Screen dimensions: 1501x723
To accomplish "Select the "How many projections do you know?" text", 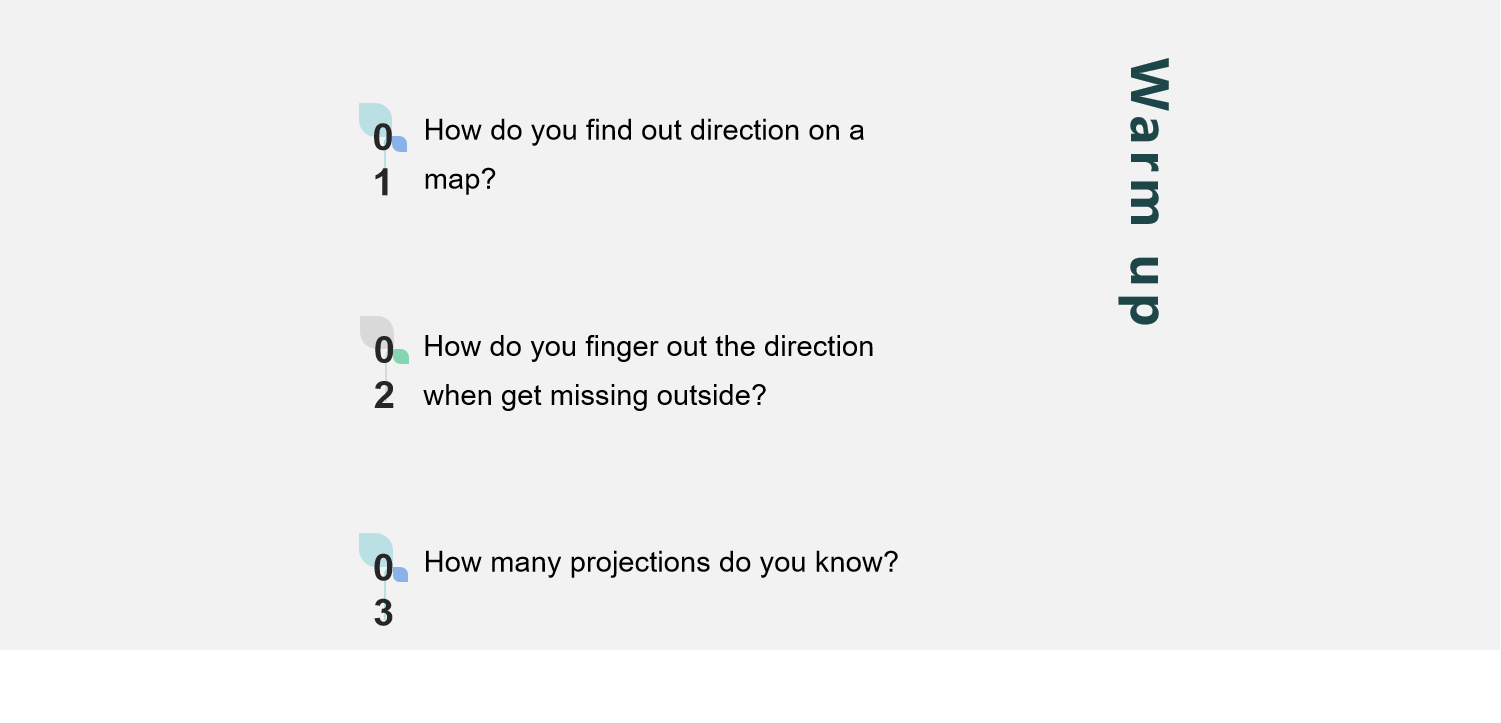I will tap(660, 562).
